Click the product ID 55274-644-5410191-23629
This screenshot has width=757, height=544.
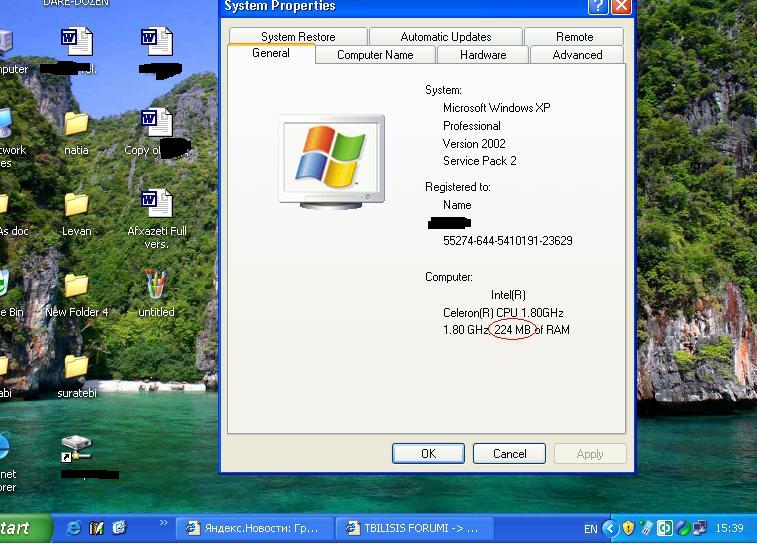(x=507, y=240)
